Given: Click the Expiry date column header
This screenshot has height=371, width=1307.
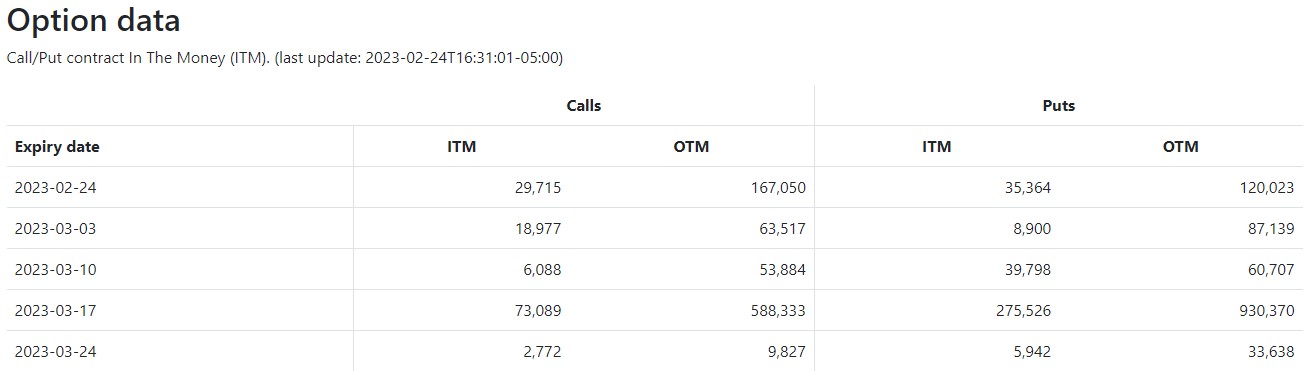Looking at the screenshot, I should (x=57, y=147).
